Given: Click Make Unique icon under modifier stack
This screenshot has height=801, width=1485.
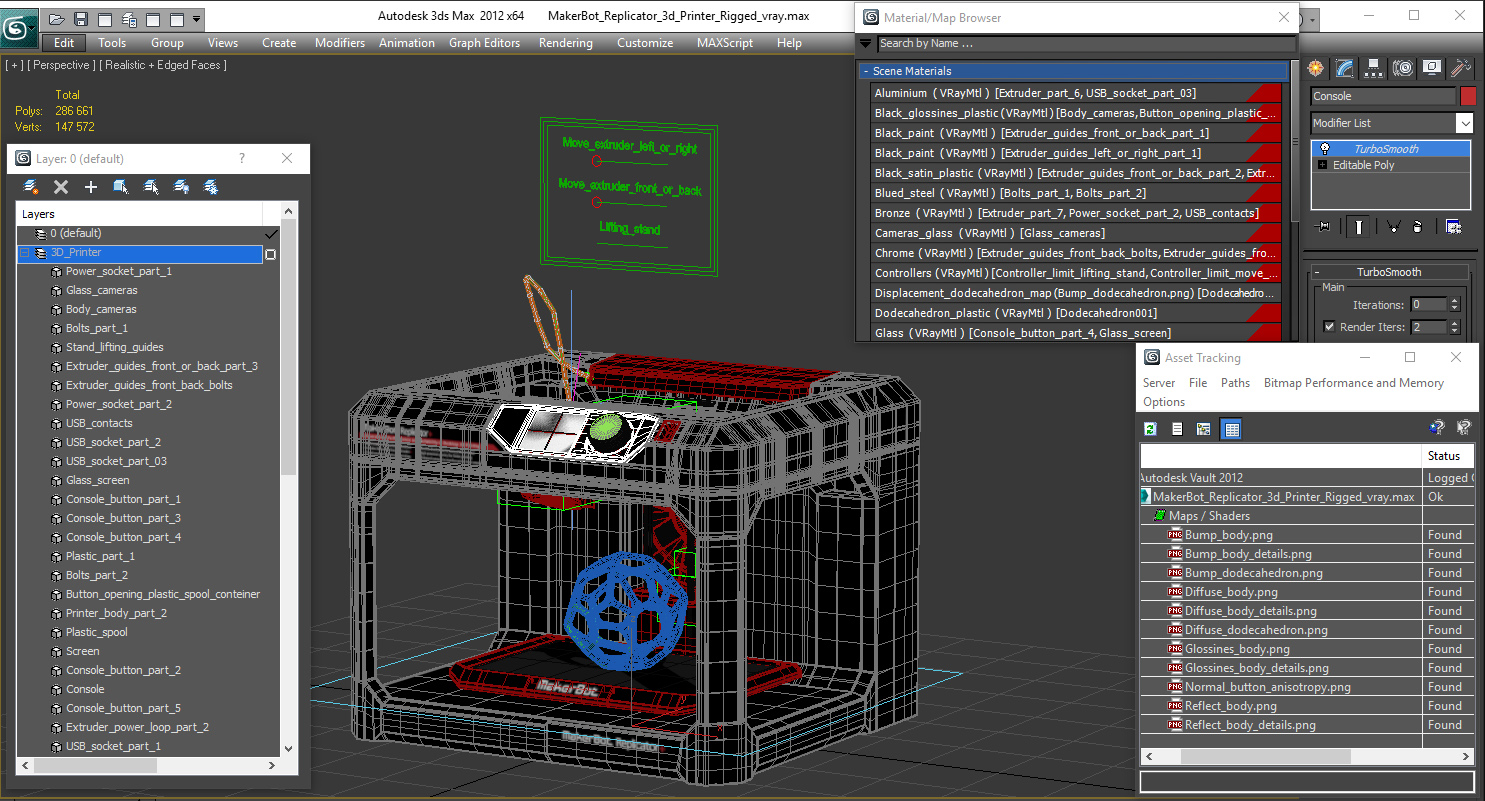Looking at the screenshot, I should click(x=1392, y=227).
